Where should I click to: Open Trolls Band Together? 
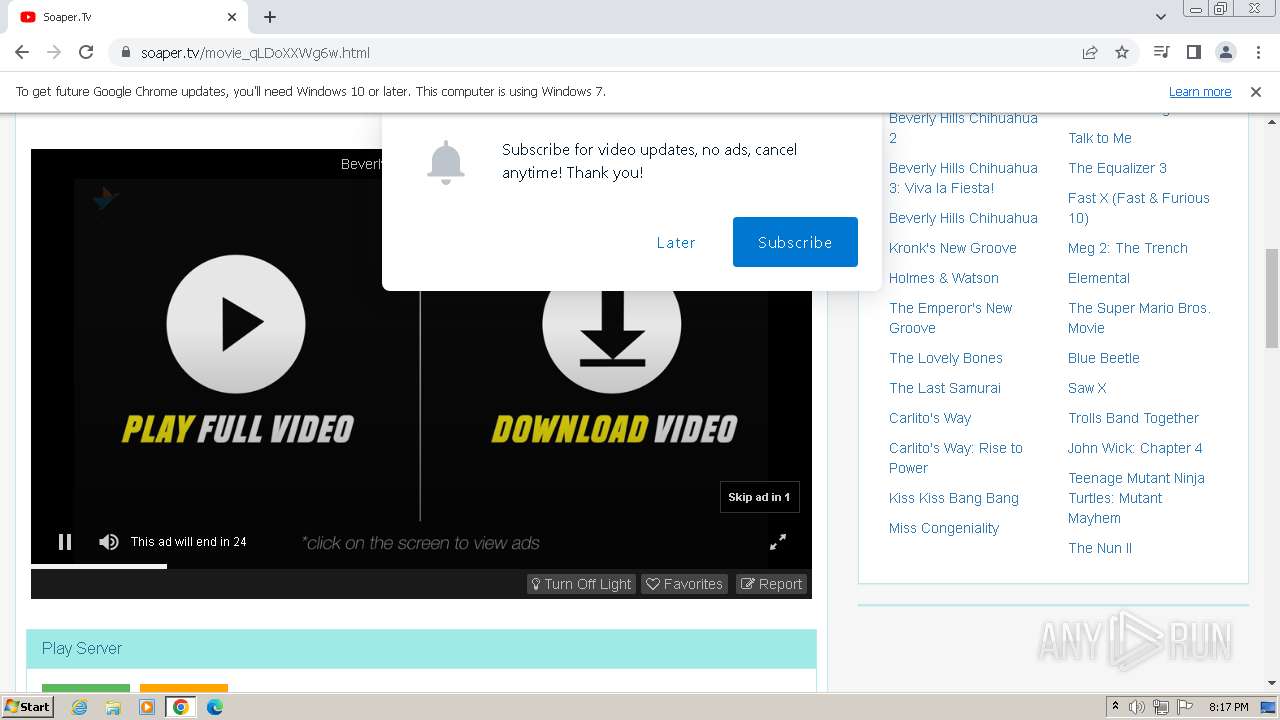tap(1133, 418)
